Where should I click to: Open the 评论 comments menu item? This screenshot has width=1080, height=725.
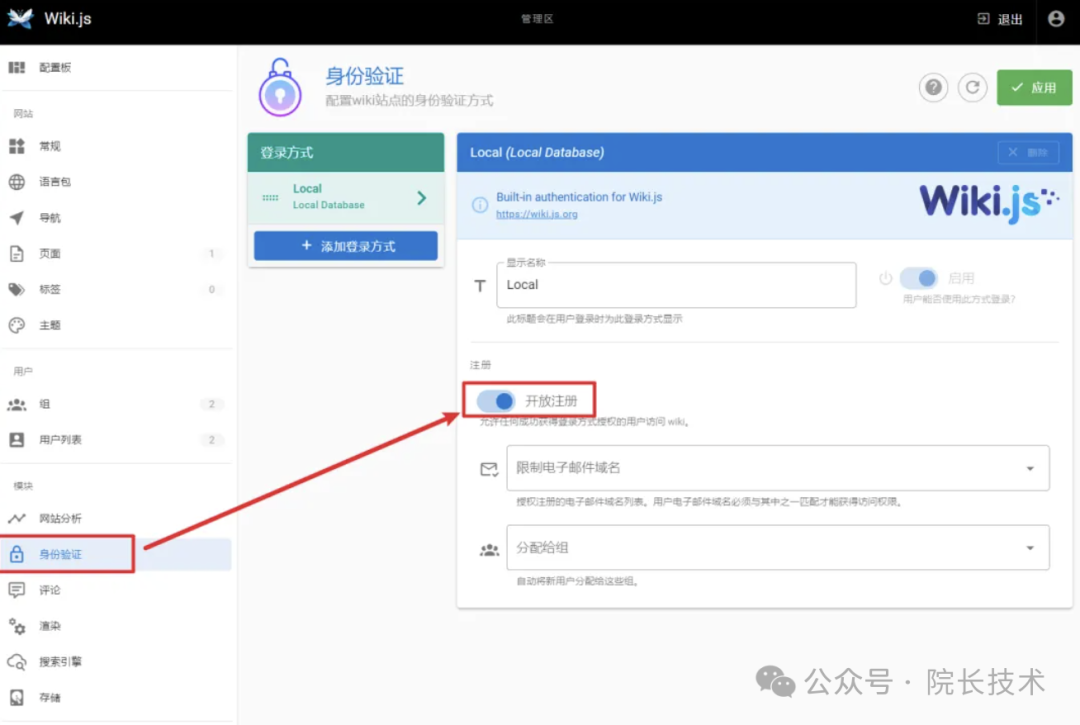coord(117,589)
